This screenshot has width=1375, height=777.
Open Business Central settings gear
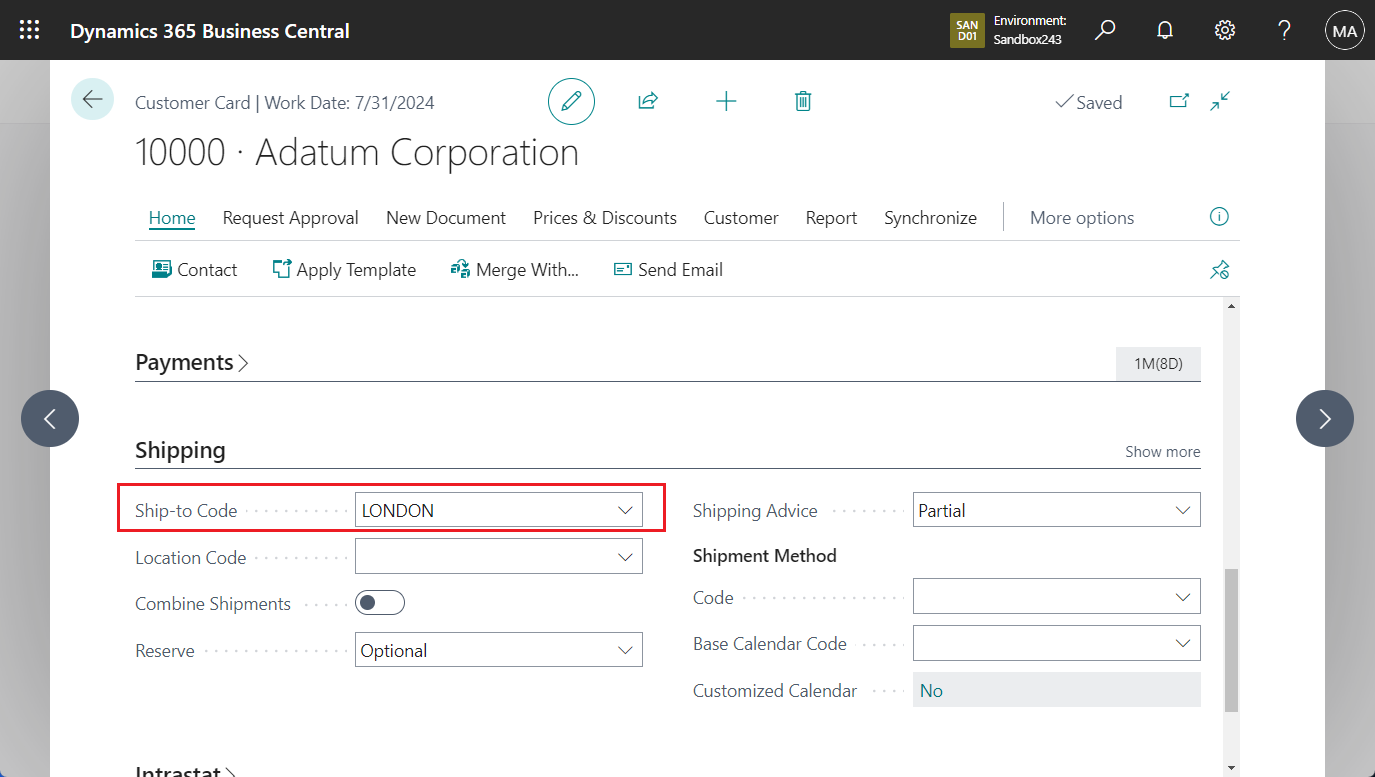tap(1224, 30)
